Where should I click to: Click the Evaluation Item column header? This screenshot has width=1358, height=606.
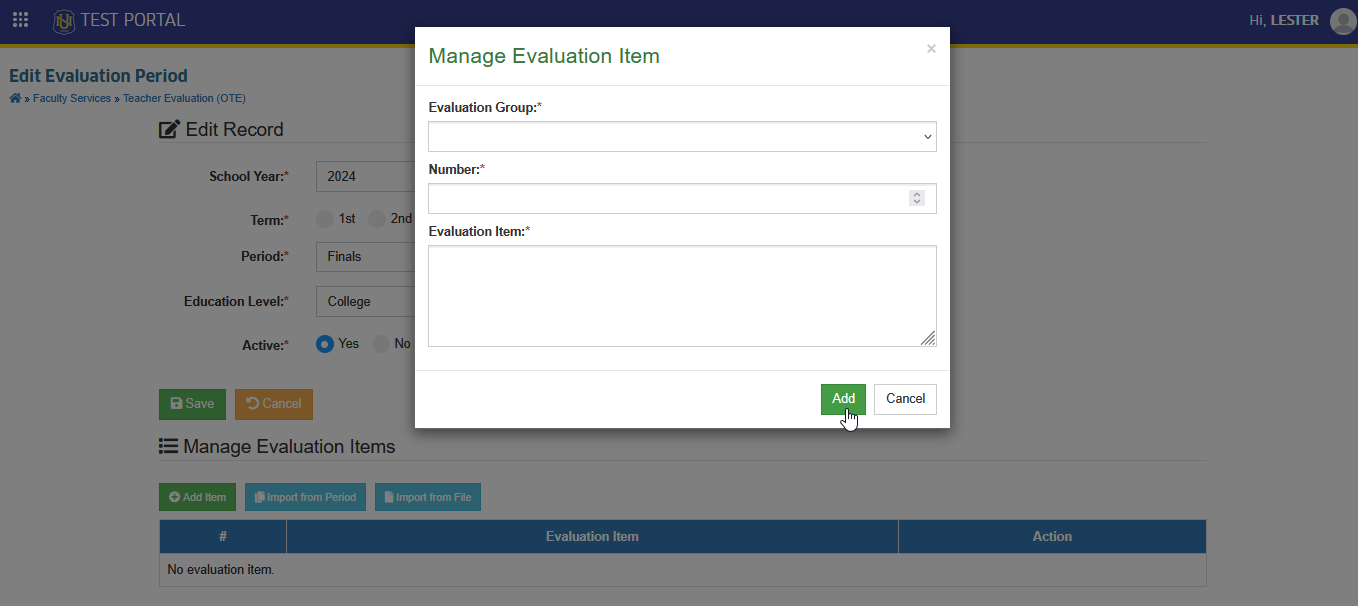coord(592,537)
